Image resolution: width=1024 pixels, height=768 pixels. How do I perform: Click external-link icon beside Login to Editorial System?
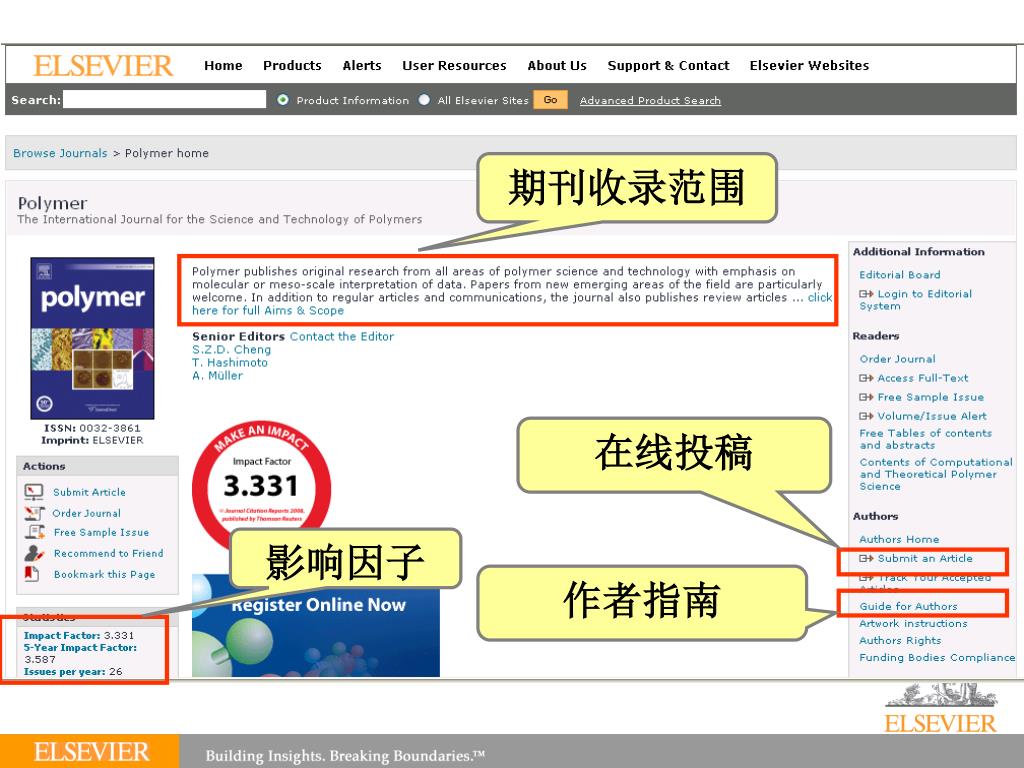click(x=866, y=295)
